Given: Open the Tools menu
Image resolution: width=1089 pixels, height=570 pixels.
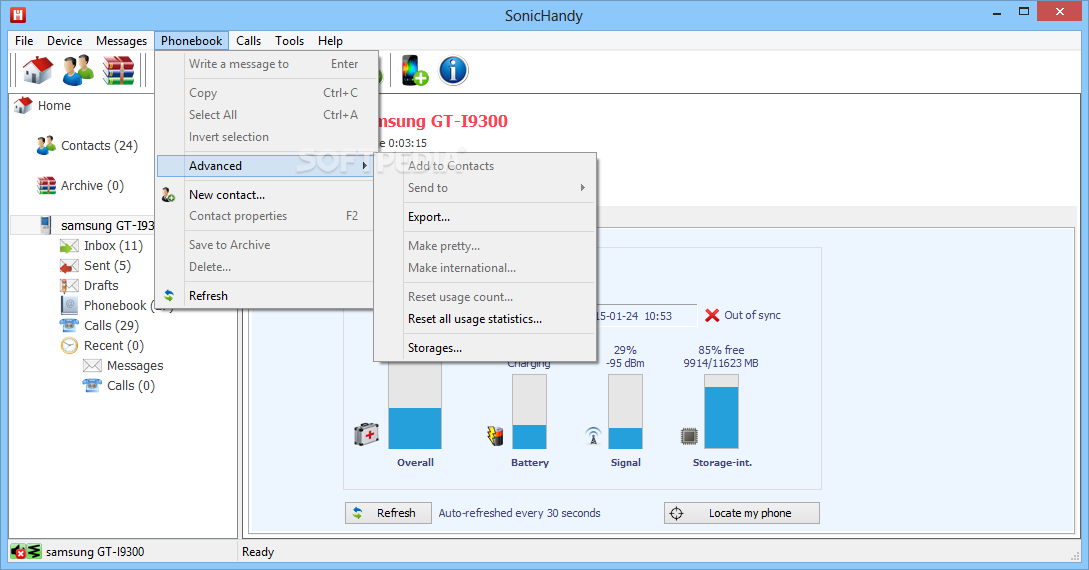Looking at the screenshot, I should point(290,41).
